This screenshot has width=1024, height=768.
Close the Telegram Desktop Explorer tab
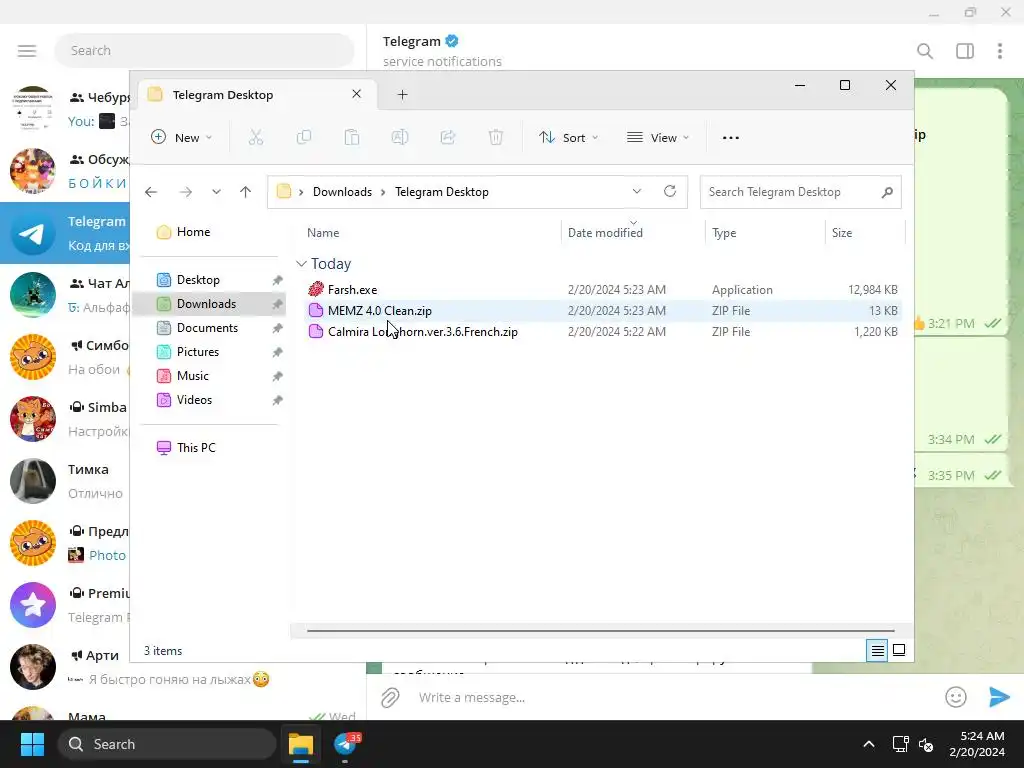point(357,94)
